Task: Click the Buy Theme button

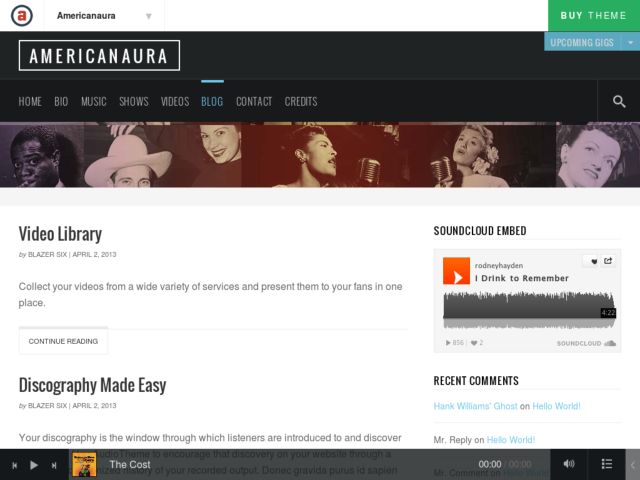Action: [x=593, y=16]
